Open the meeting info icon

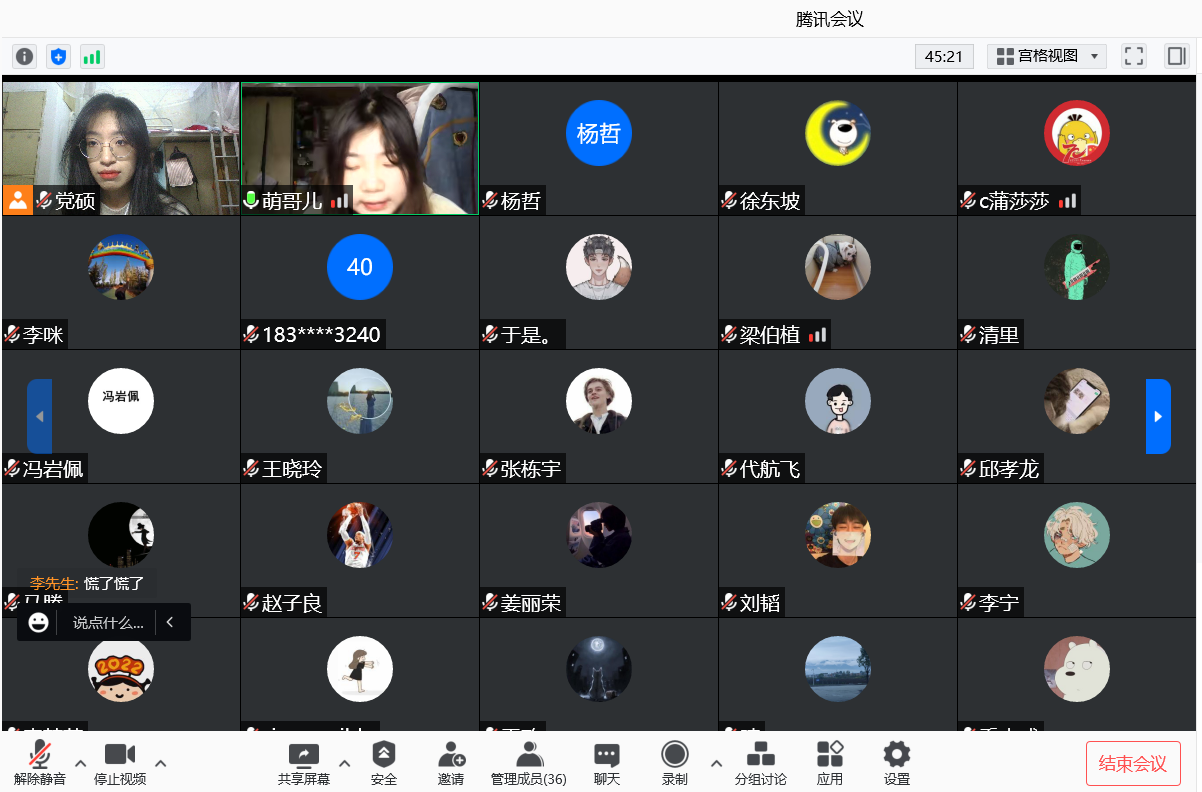pos(25,57)
